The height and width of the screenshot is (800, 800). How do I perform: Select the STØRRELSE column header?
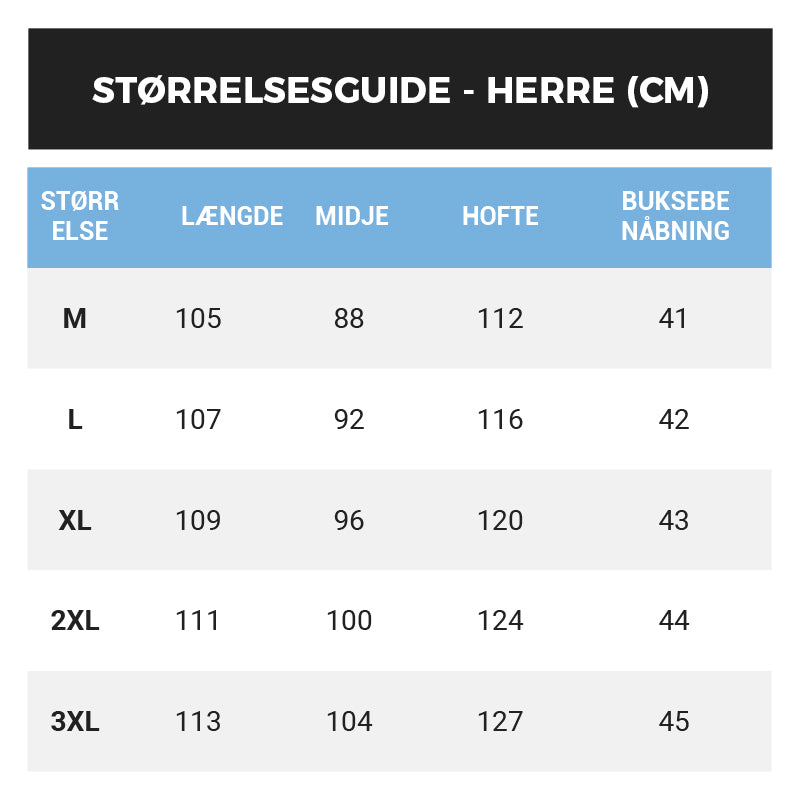[x=80, y=216]
